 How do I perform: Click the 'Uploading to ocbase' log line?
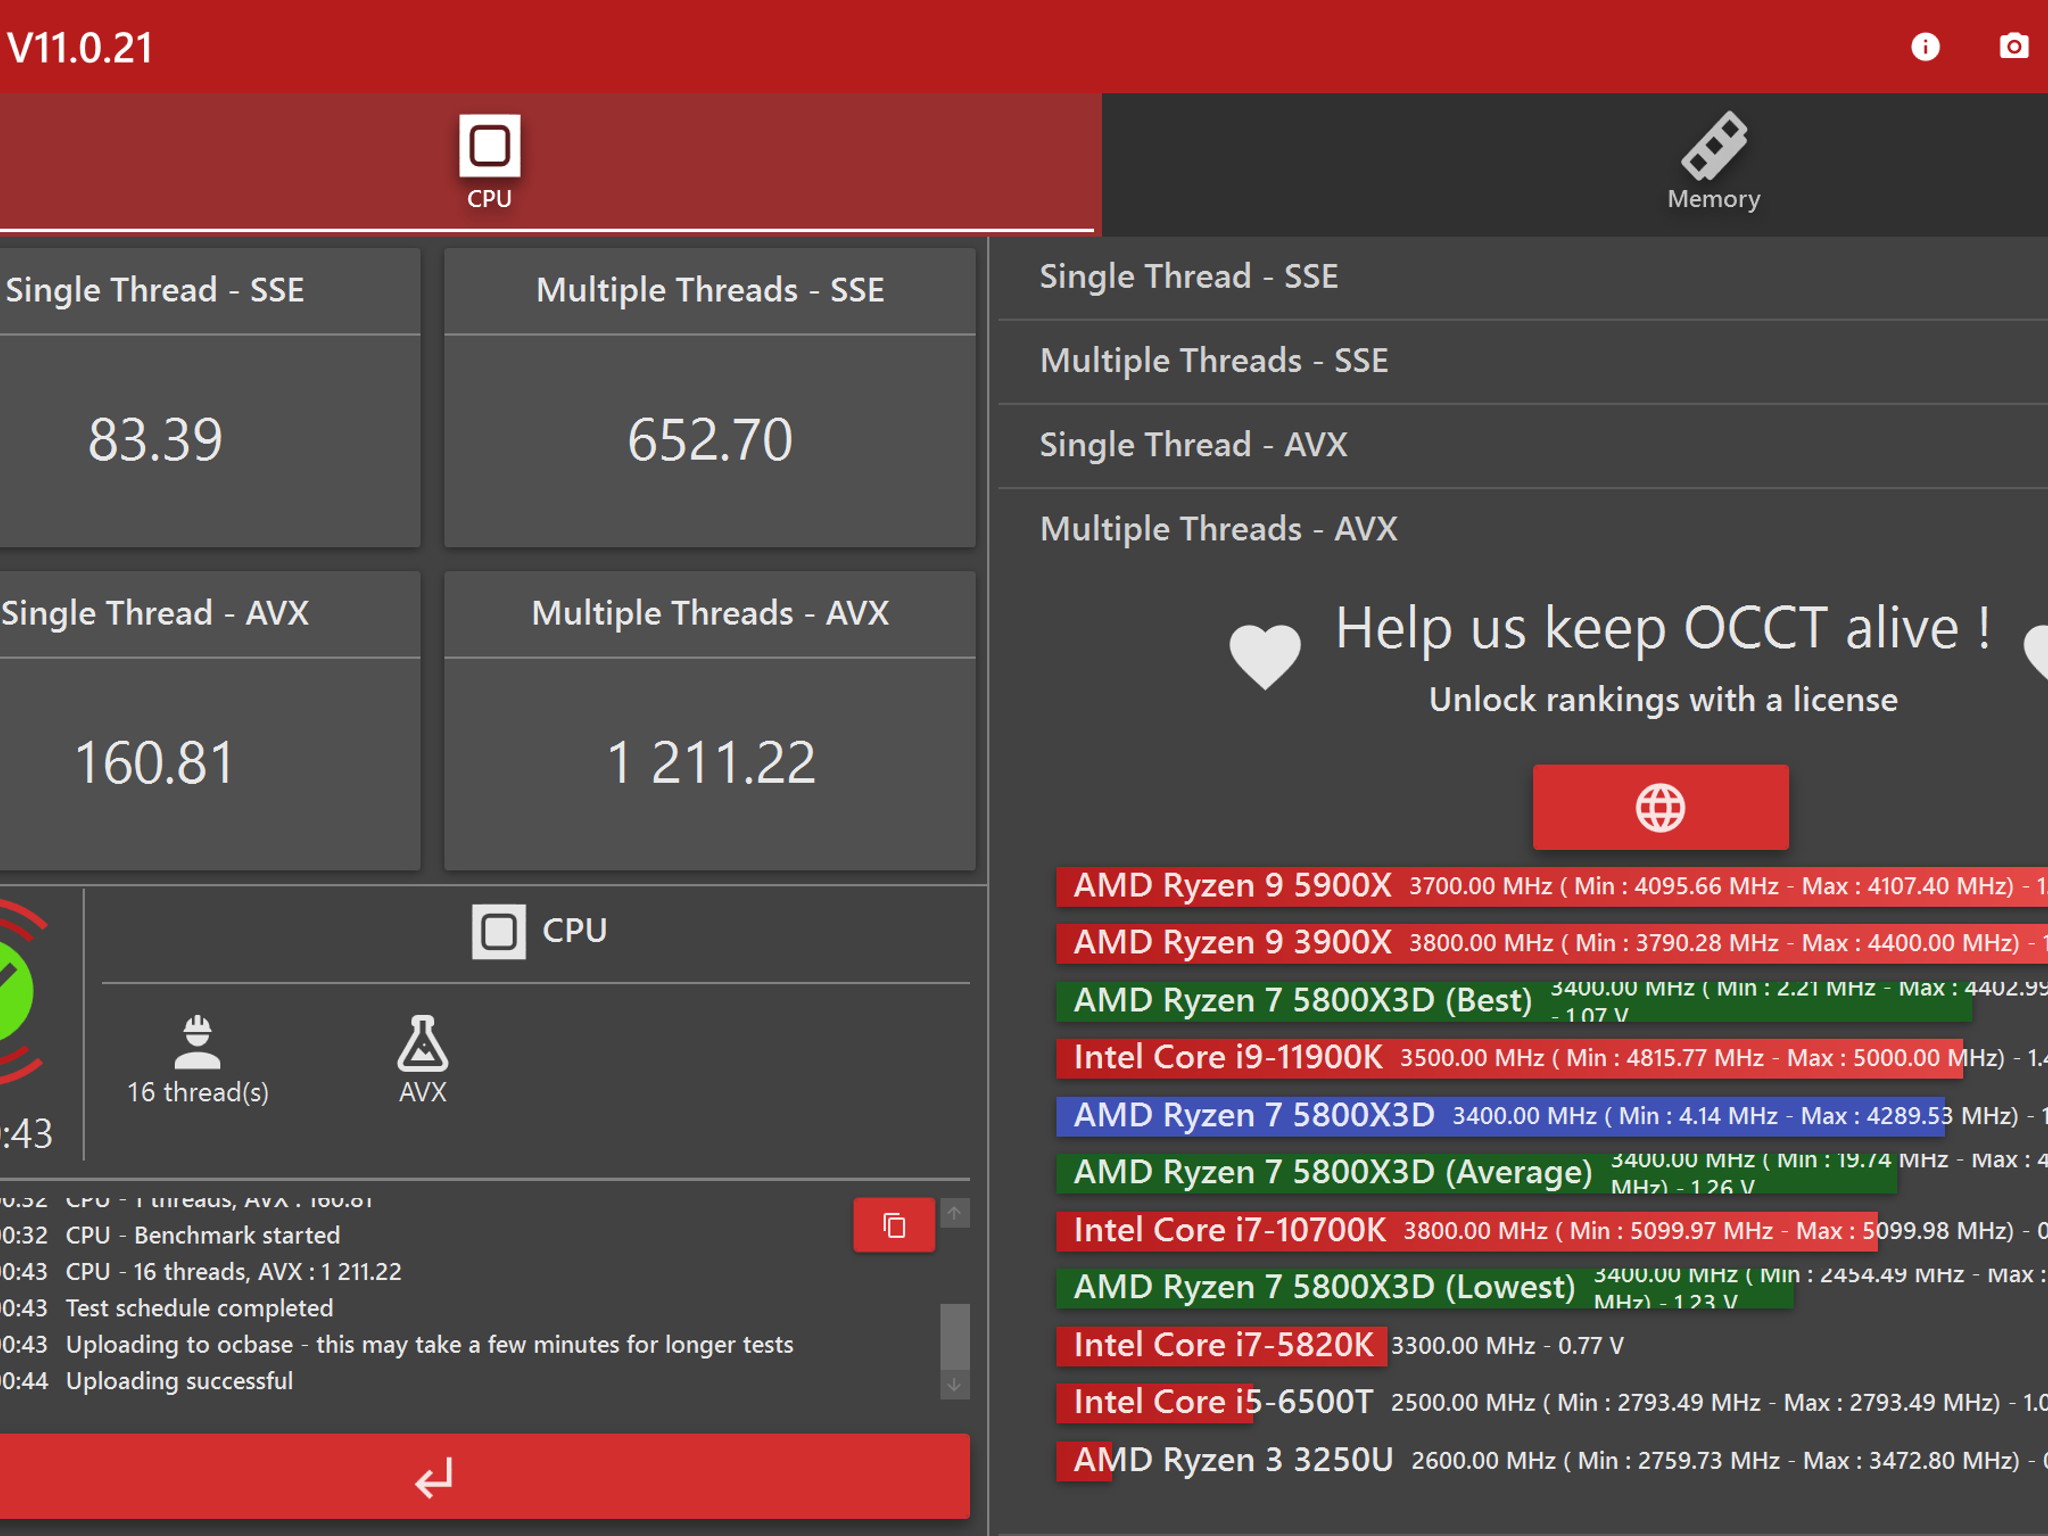tap(429, 1345)
